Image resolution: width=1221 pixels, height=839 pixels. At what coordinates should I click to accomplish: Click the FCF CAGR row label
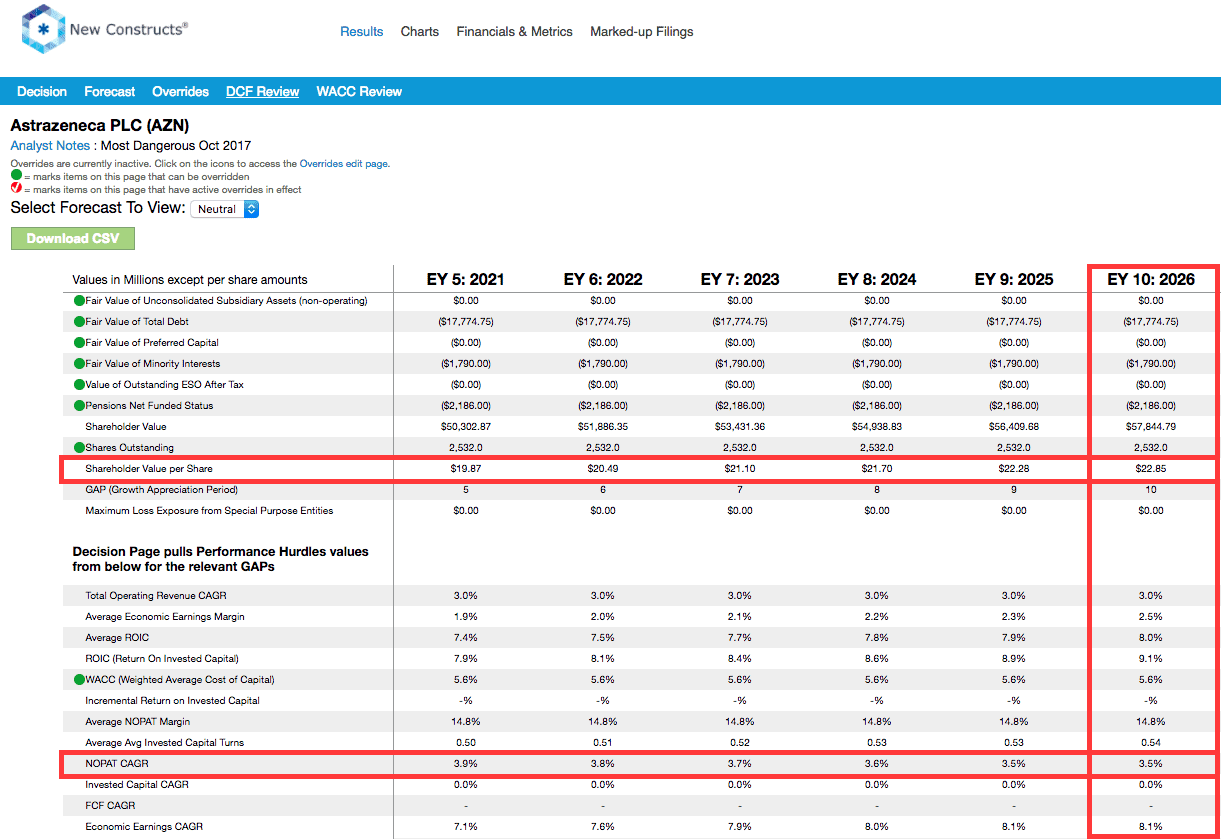(x=110, y=806)
